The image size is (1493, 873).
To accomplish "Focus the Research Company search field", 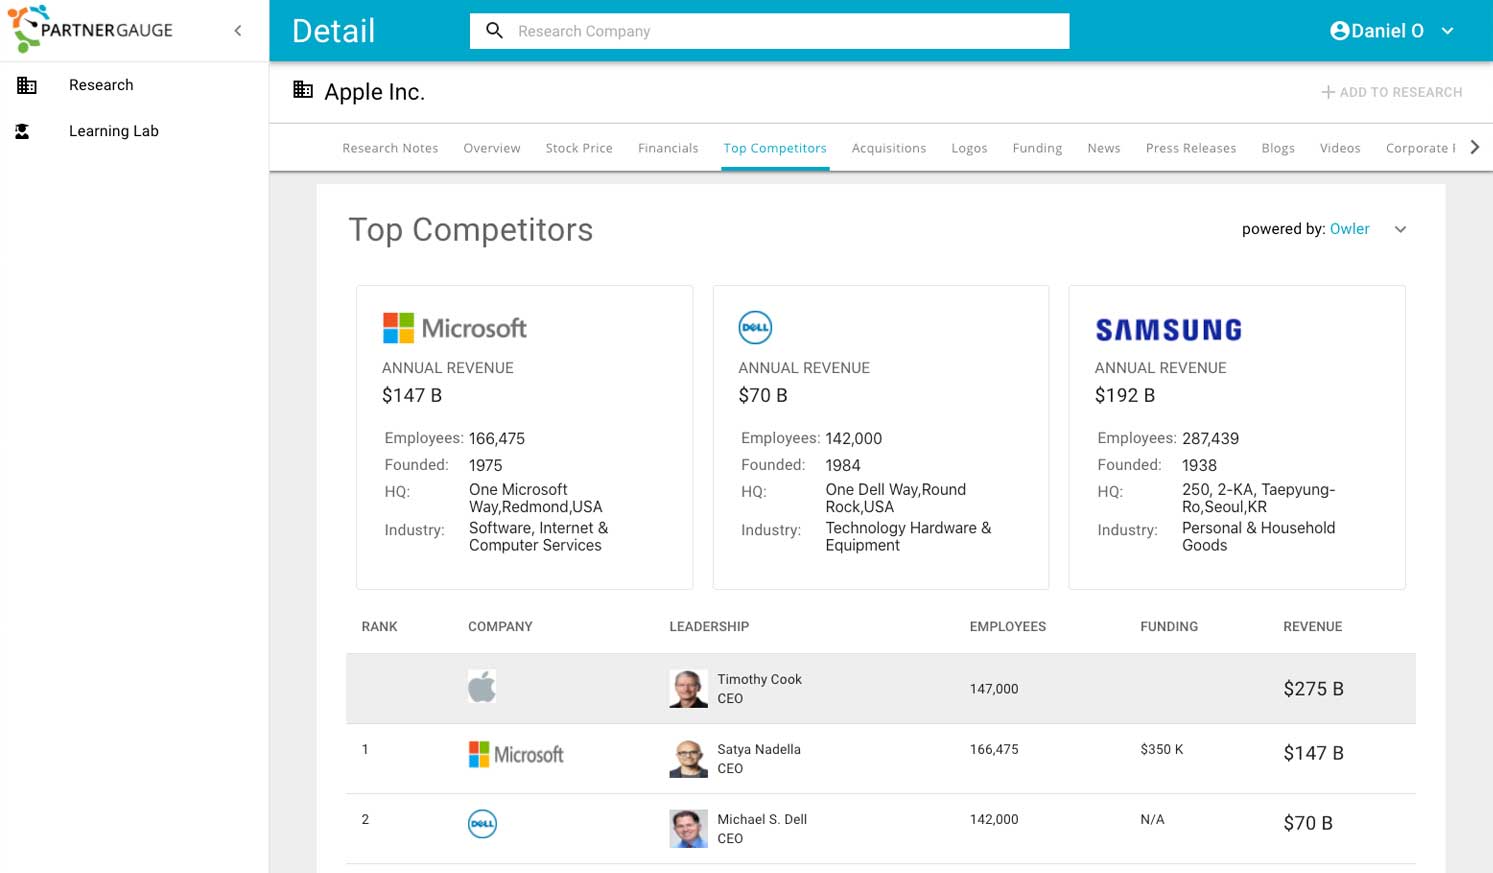I will pyautogui.click(x=769, y=31).
